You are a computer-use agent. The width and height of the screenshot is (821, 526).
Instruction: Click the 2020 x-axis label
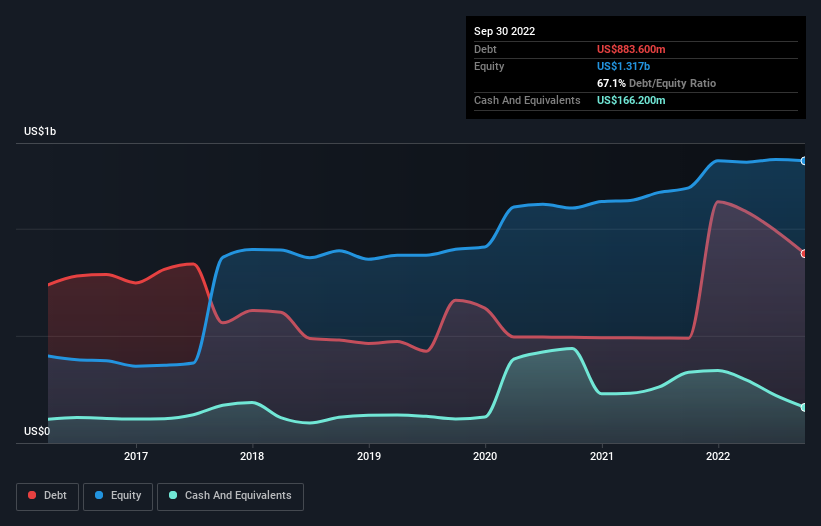pos(485,456)
